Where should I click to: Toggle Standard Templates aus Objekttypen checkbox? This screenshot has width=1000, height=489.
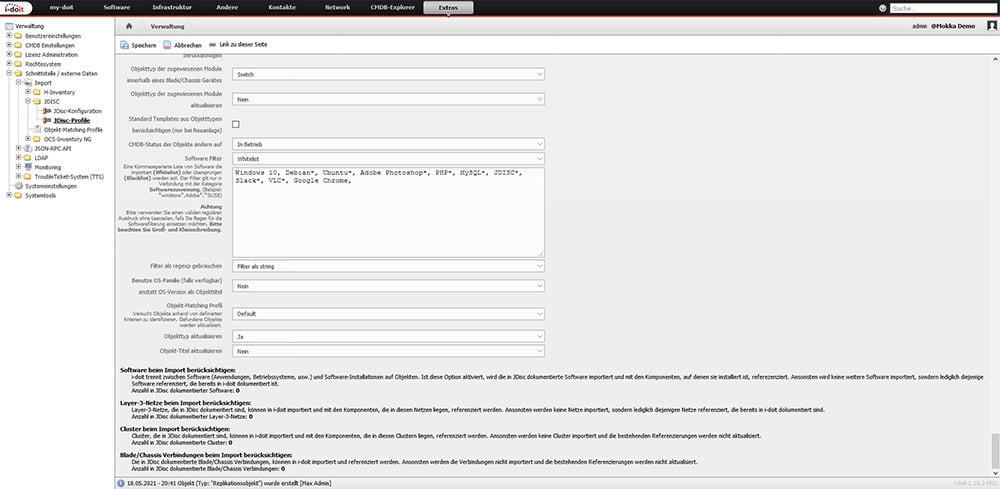point(236,124)
